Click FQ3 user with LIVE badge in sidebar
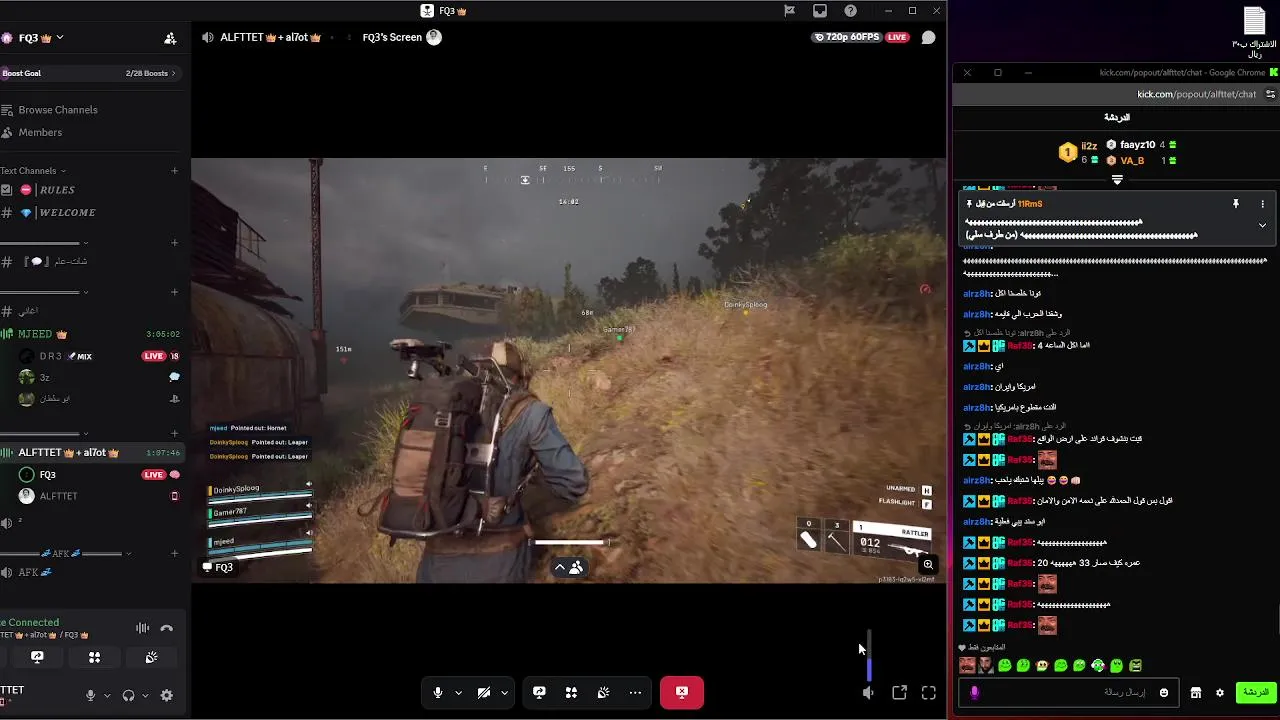 (x=98, y=475)
